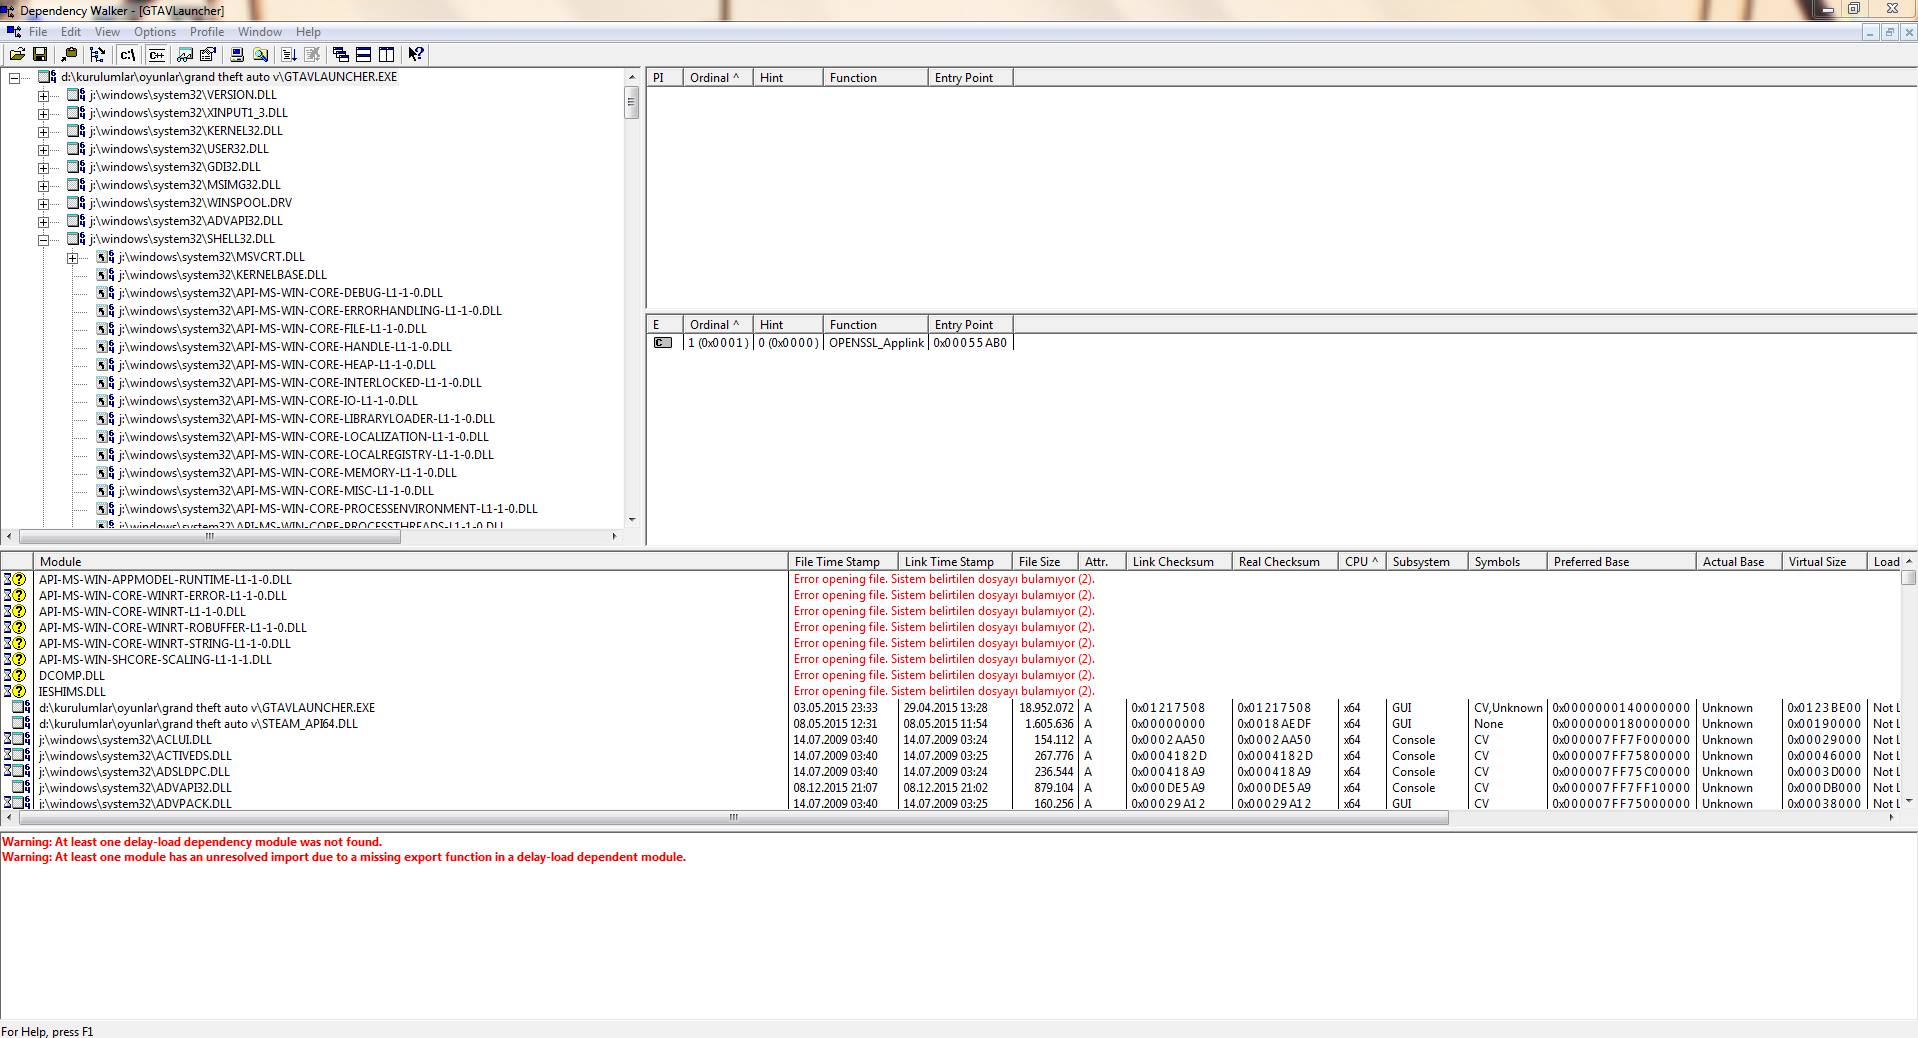Toggle Auto Expand tree toolbar button
This screenshot has width=1918, height=1038.
(x=97, y=55)
